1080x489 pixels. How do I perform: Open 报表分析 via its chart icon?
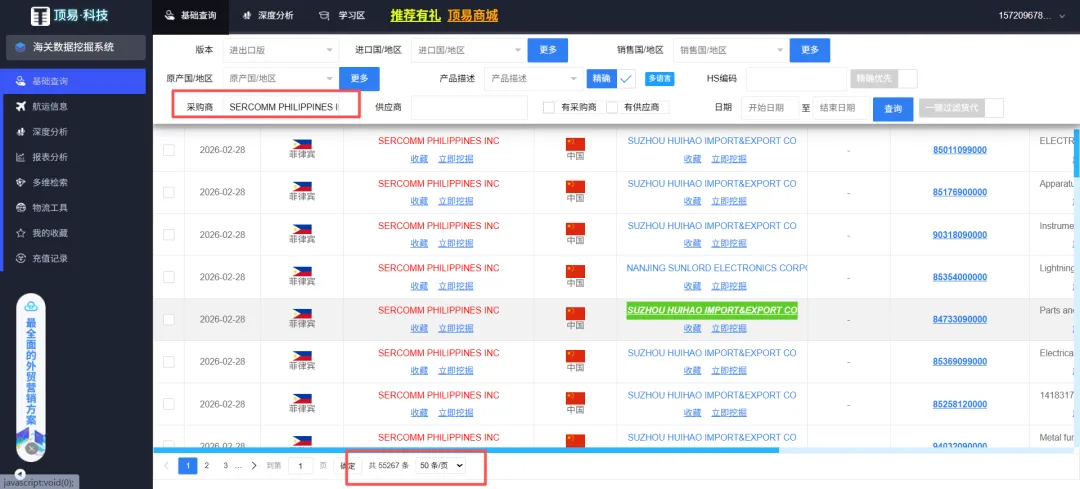pyautogui.click(x=21, y=157)
